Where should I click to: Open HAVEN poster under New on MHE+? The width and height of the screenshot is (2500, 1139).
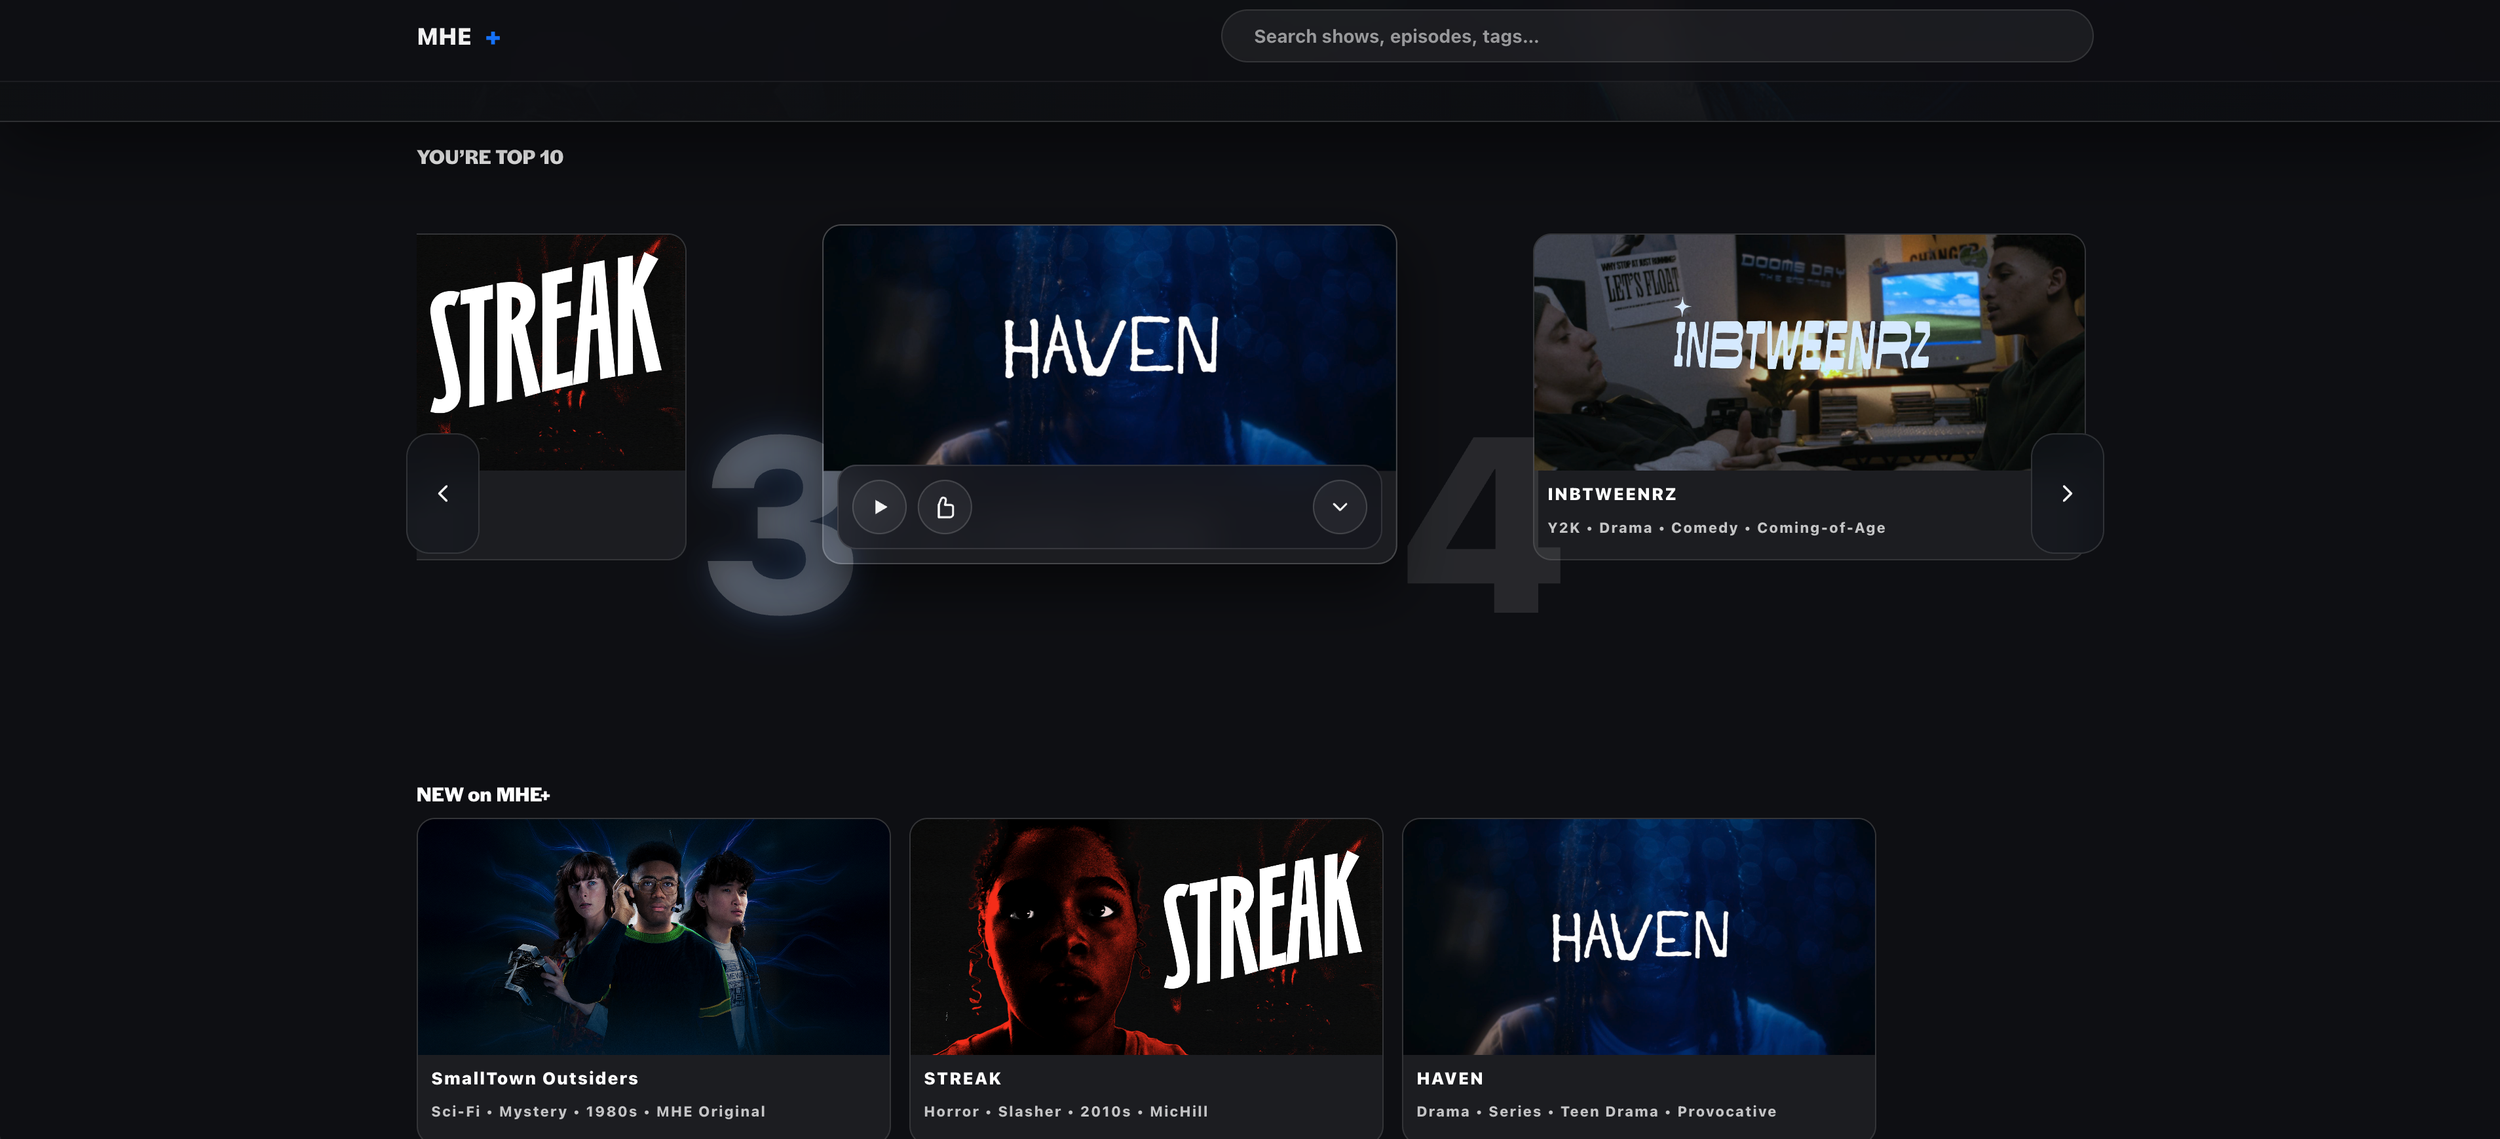1638,936
